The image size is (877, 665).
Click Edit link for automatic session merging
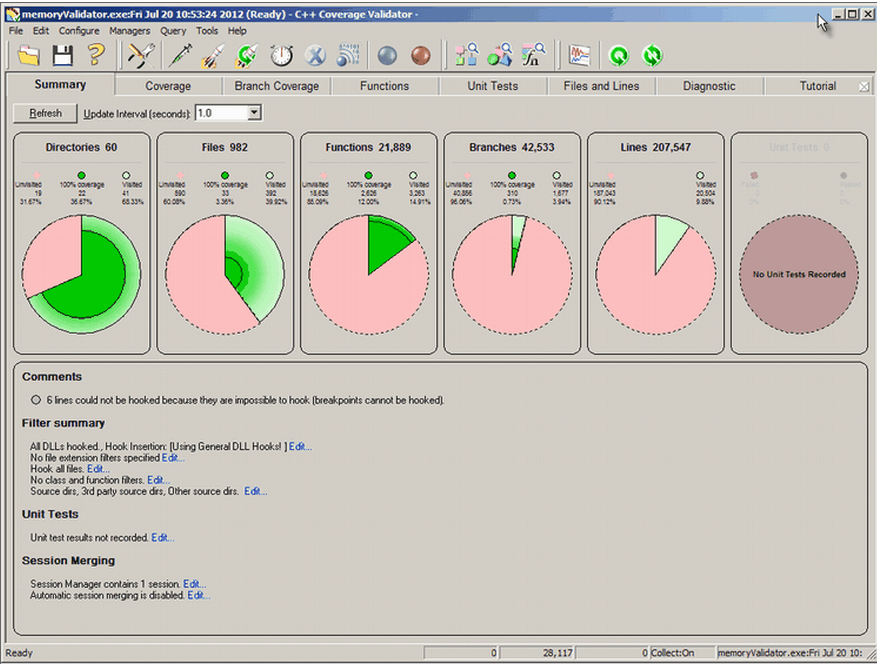click(198, 595)
